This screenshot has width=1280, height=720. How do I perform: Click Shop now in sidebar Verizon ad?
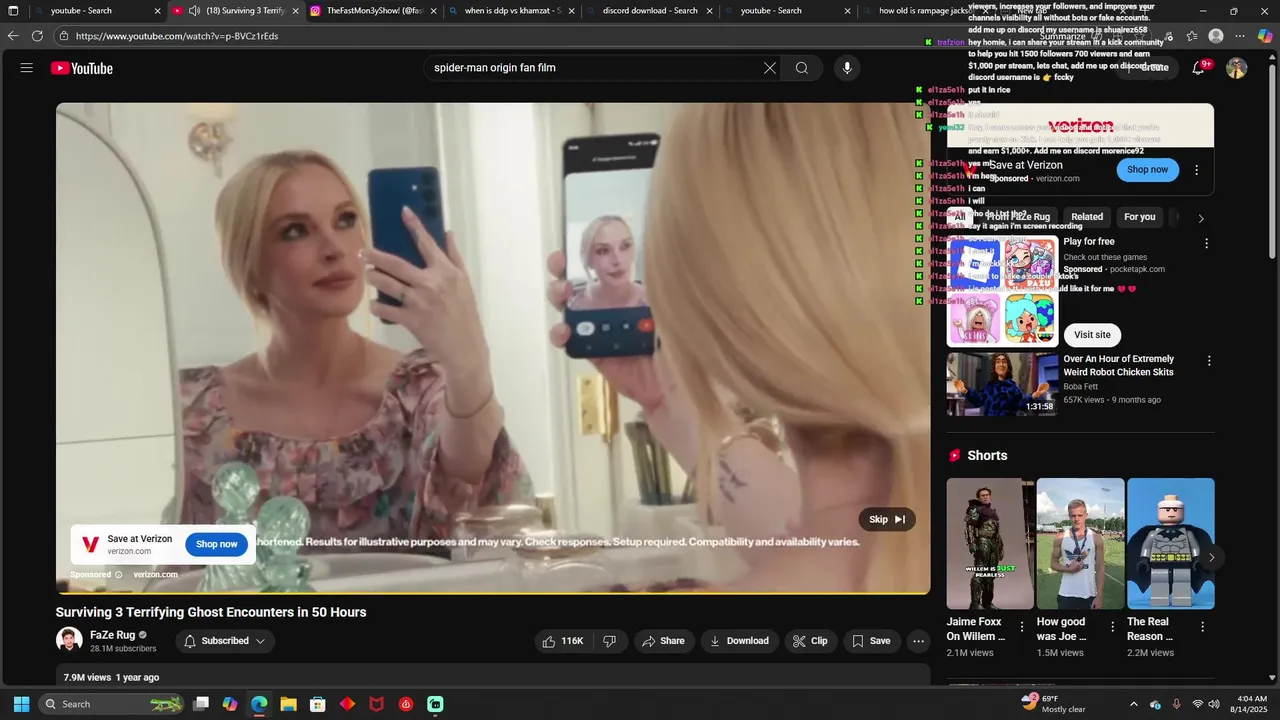click(x=1147, y=170)
